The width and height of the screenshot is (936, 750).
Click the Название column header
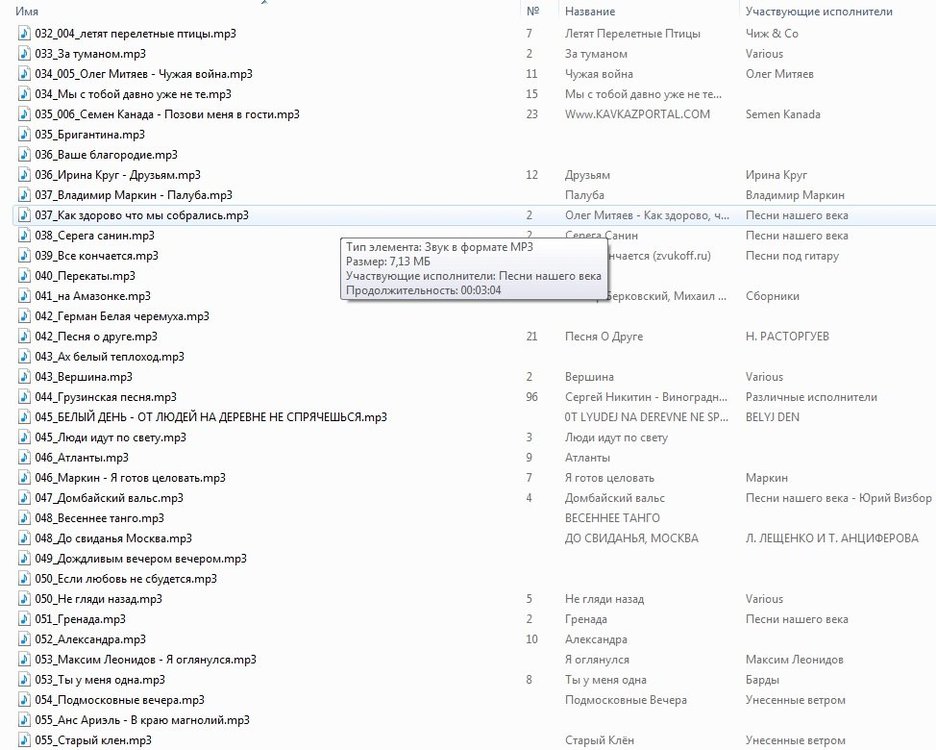point(590,11)
